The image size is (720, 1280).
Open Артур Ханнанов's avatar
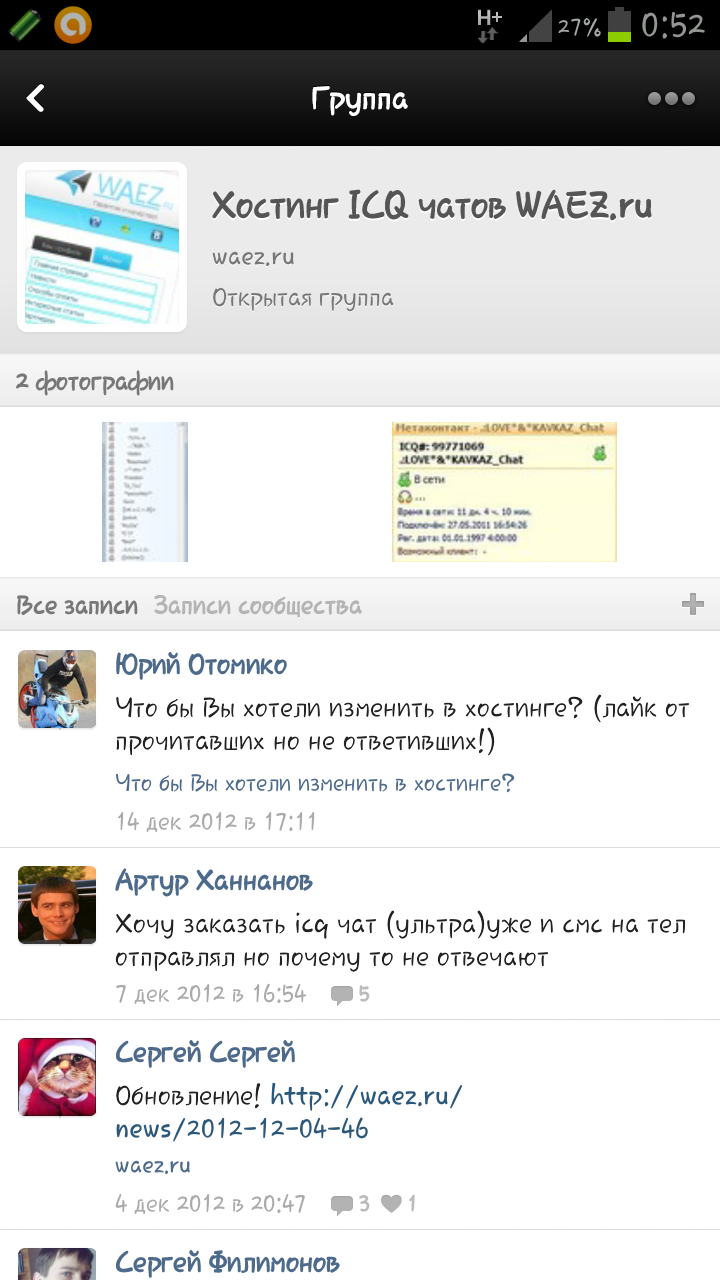(57, 905)
